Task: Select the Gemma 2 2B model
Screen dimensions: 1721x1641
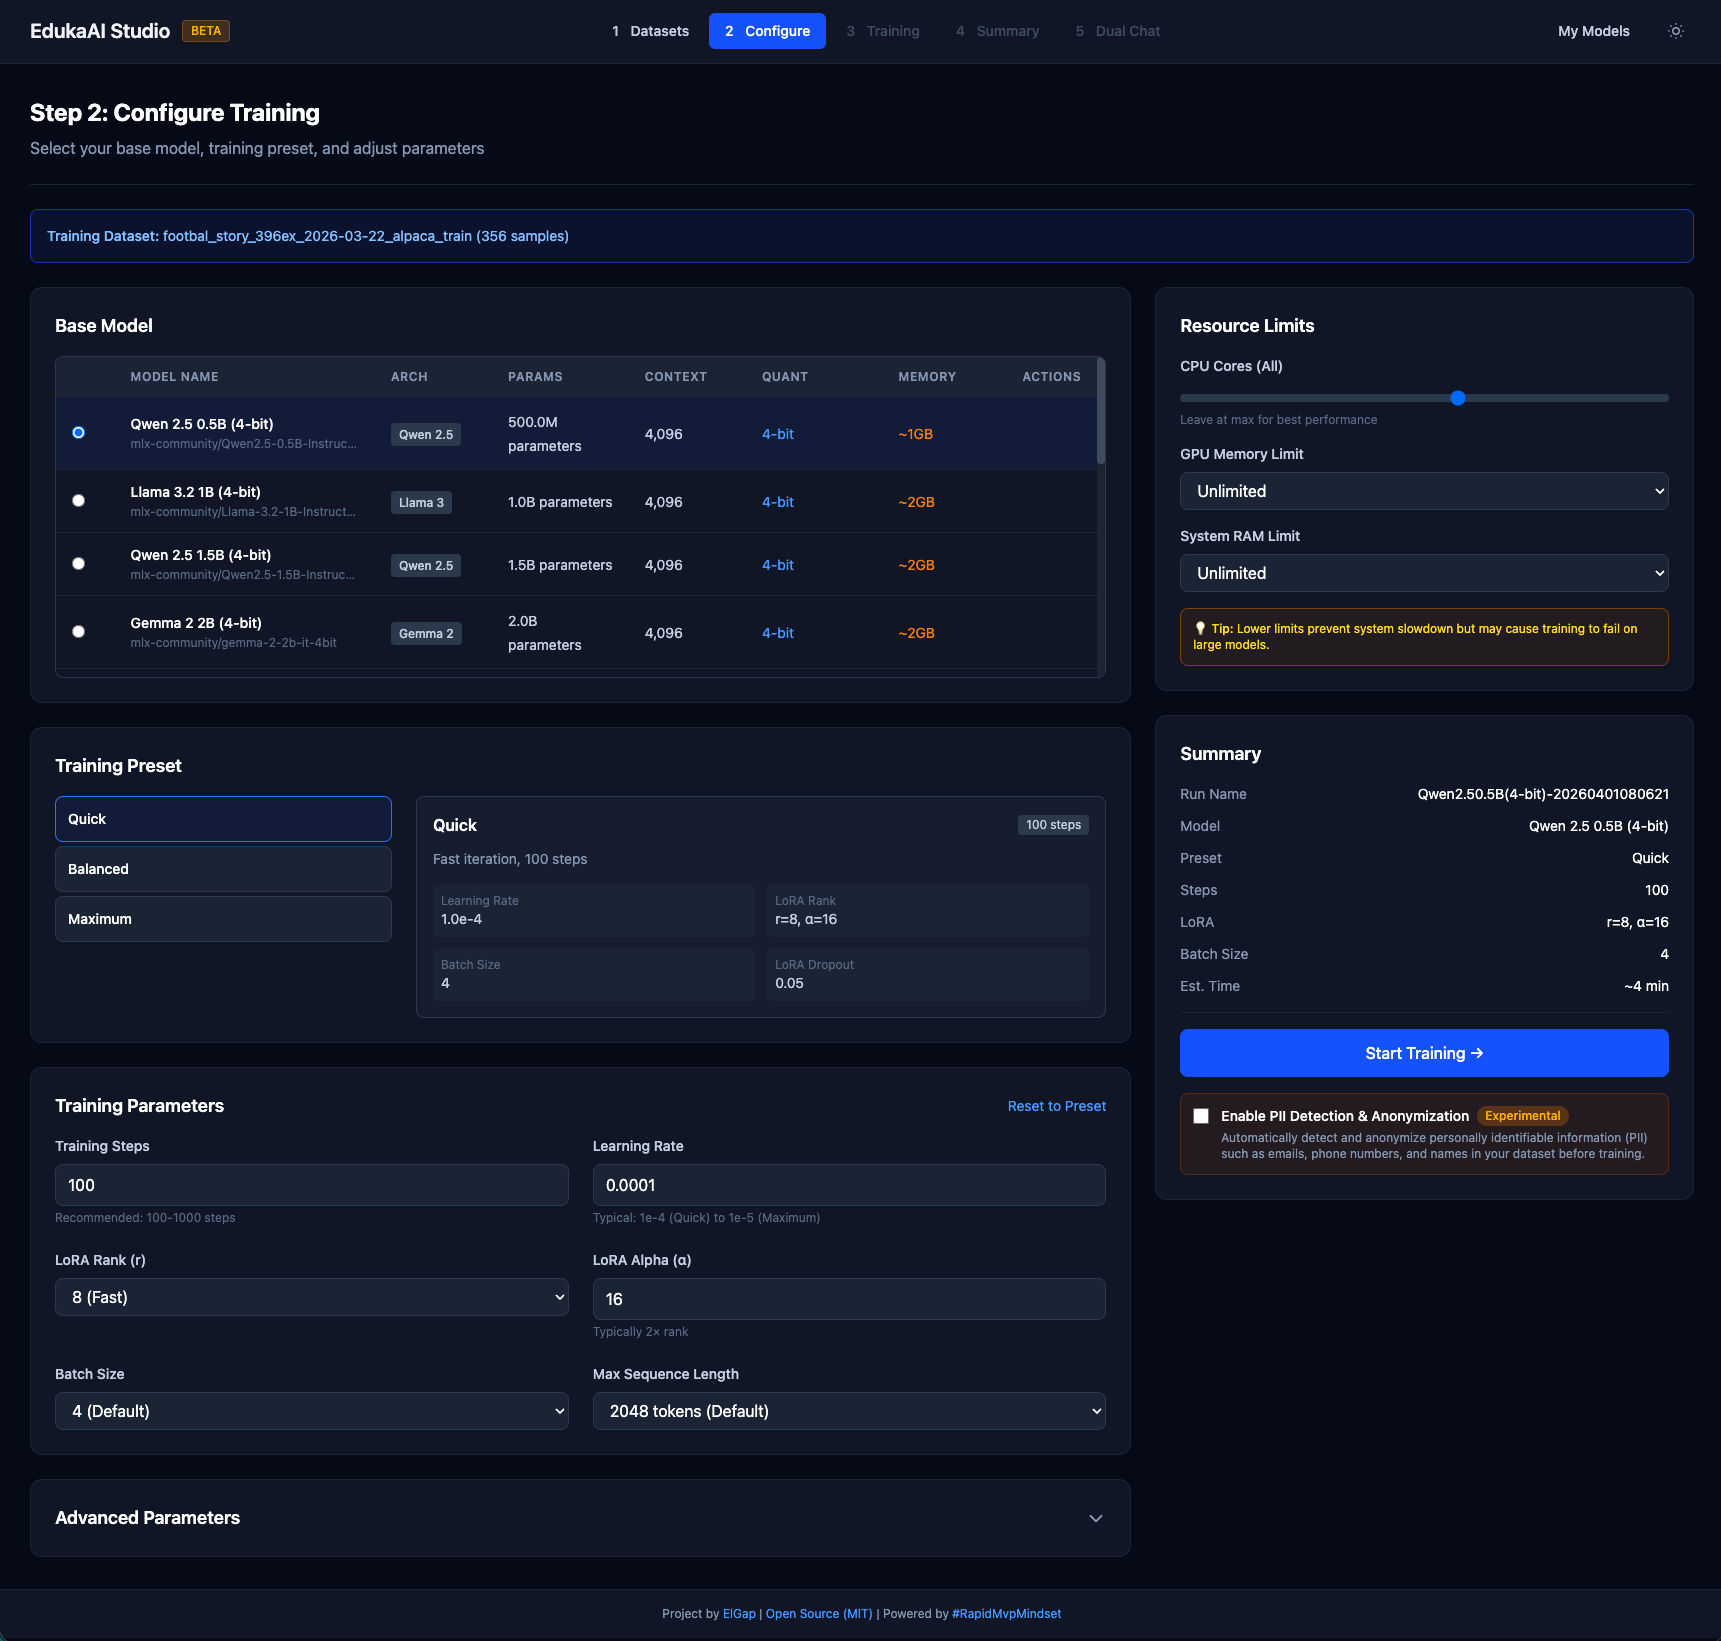Action: click(x=78, y=631)
